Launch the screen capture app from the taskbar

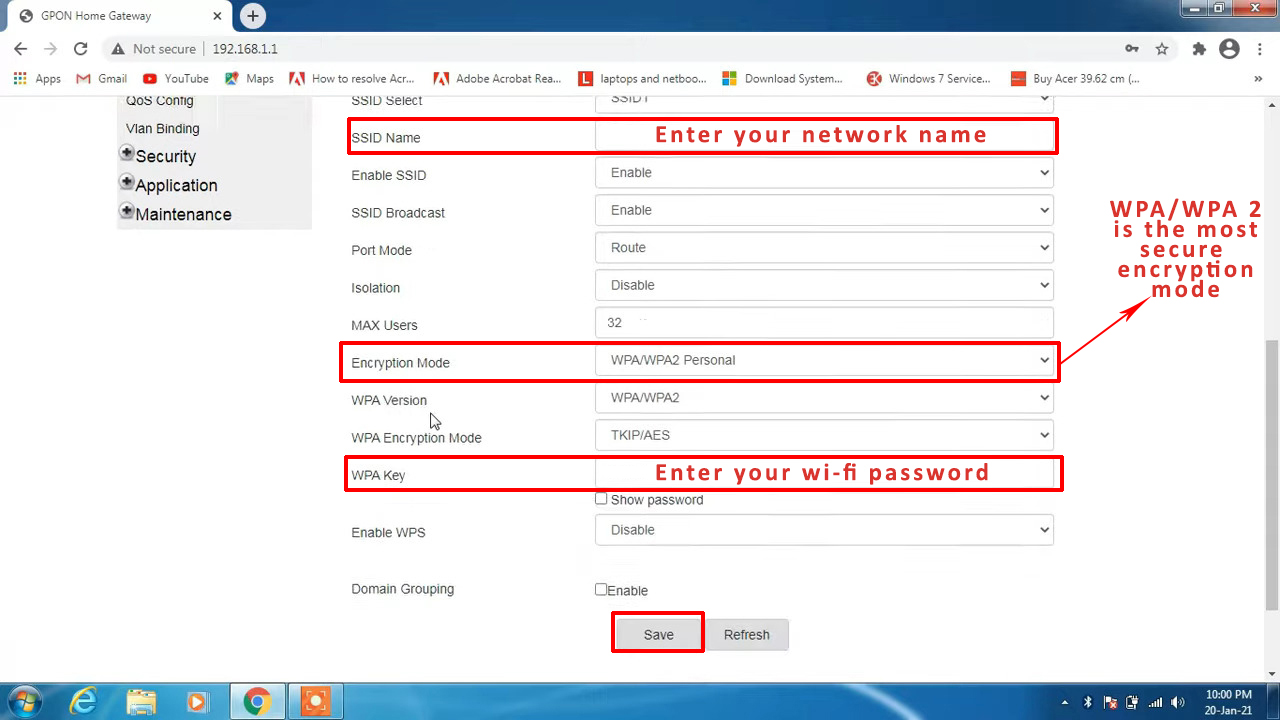click(x=315, y=700)
